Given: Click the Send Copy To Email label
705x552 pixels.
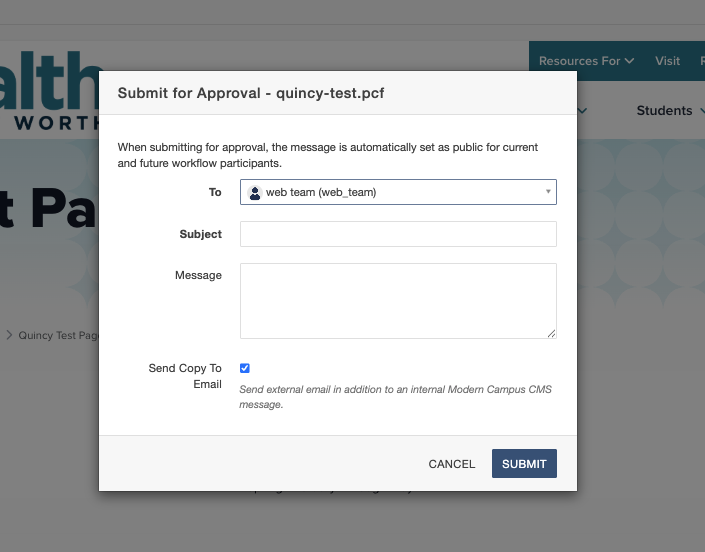Looking at the screenshot, I should tap(185, 376).
